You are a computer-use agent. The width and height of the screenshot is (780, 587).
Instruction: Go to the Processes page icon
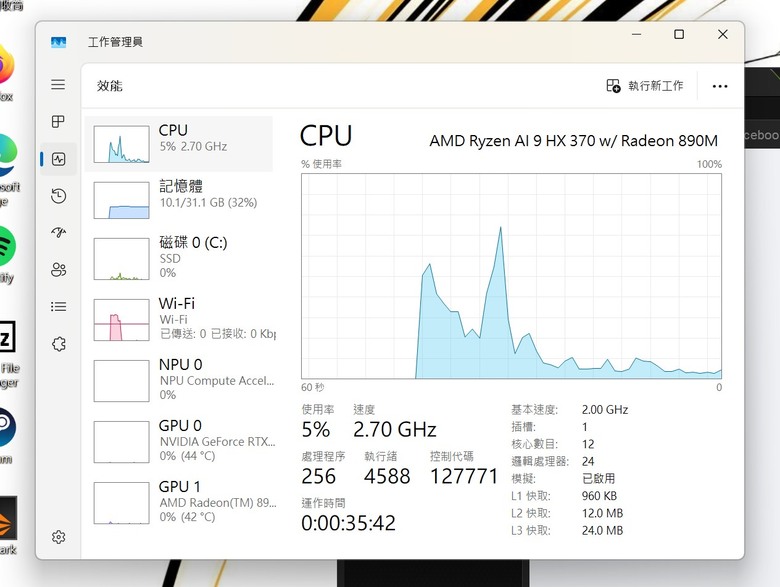(58, 121)
